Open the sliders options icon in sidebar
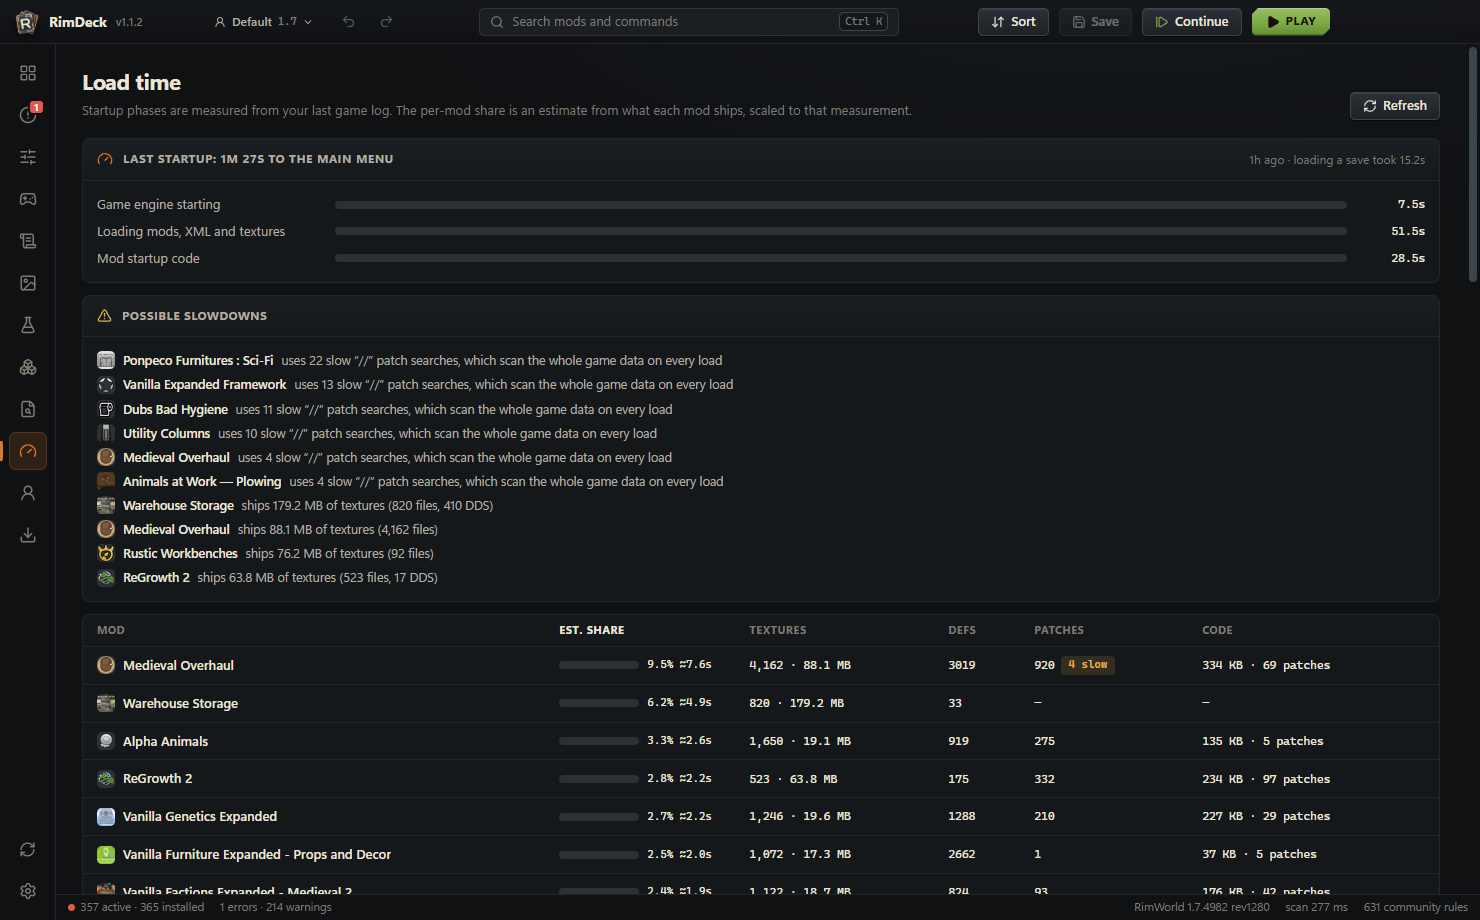Image resolution: width=1480 pixels, height=920 pixels. [28, 157]
